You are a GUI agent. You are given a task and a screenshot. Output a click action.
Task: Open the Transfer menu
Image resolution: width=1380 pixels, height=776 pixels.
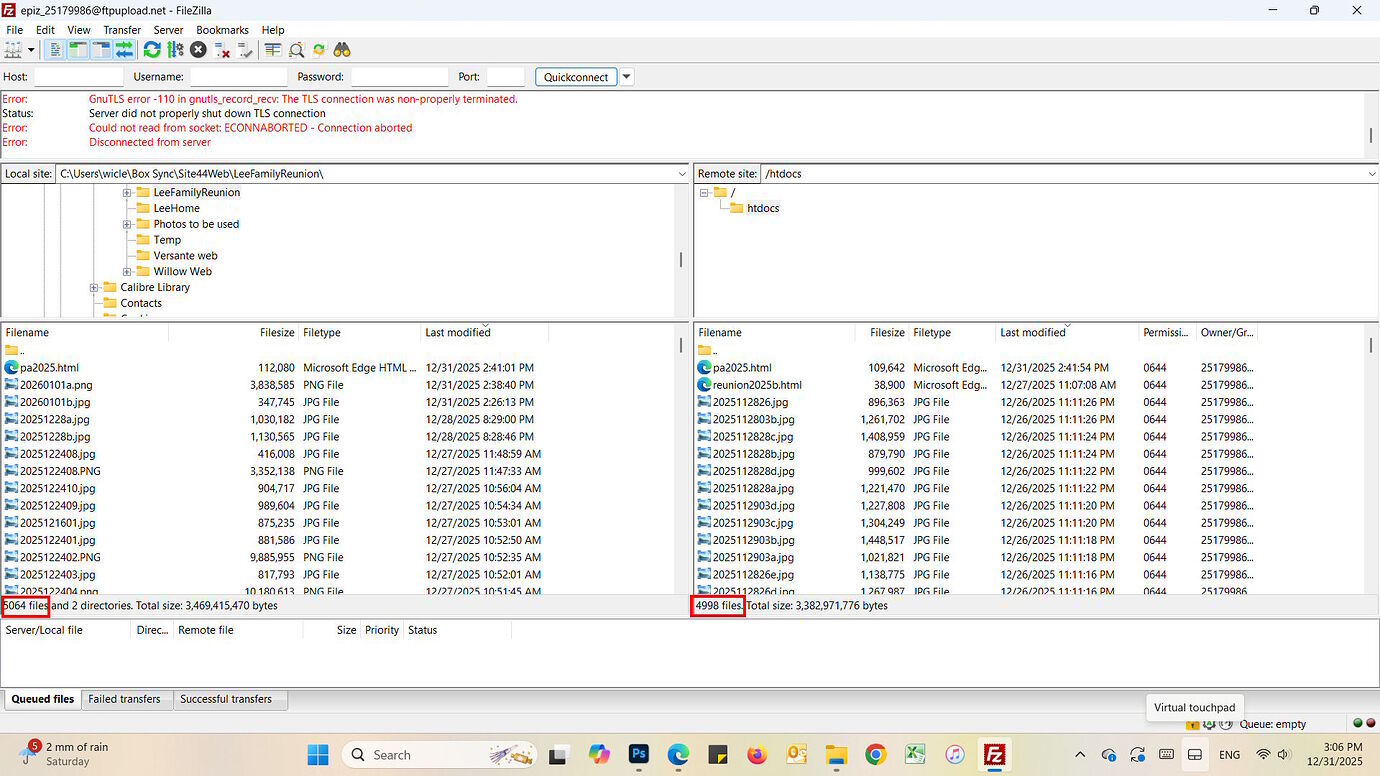tap(121, 29)
